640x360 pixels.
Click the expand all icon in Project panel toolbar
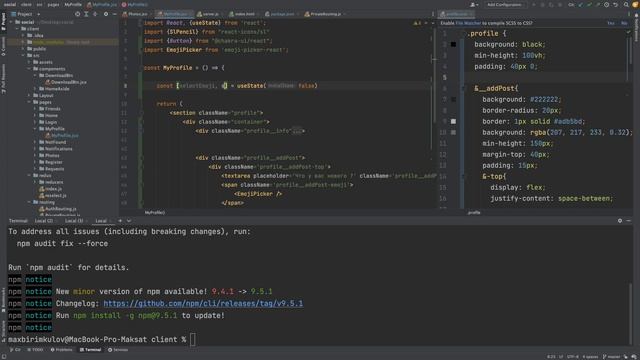[86, 14]
